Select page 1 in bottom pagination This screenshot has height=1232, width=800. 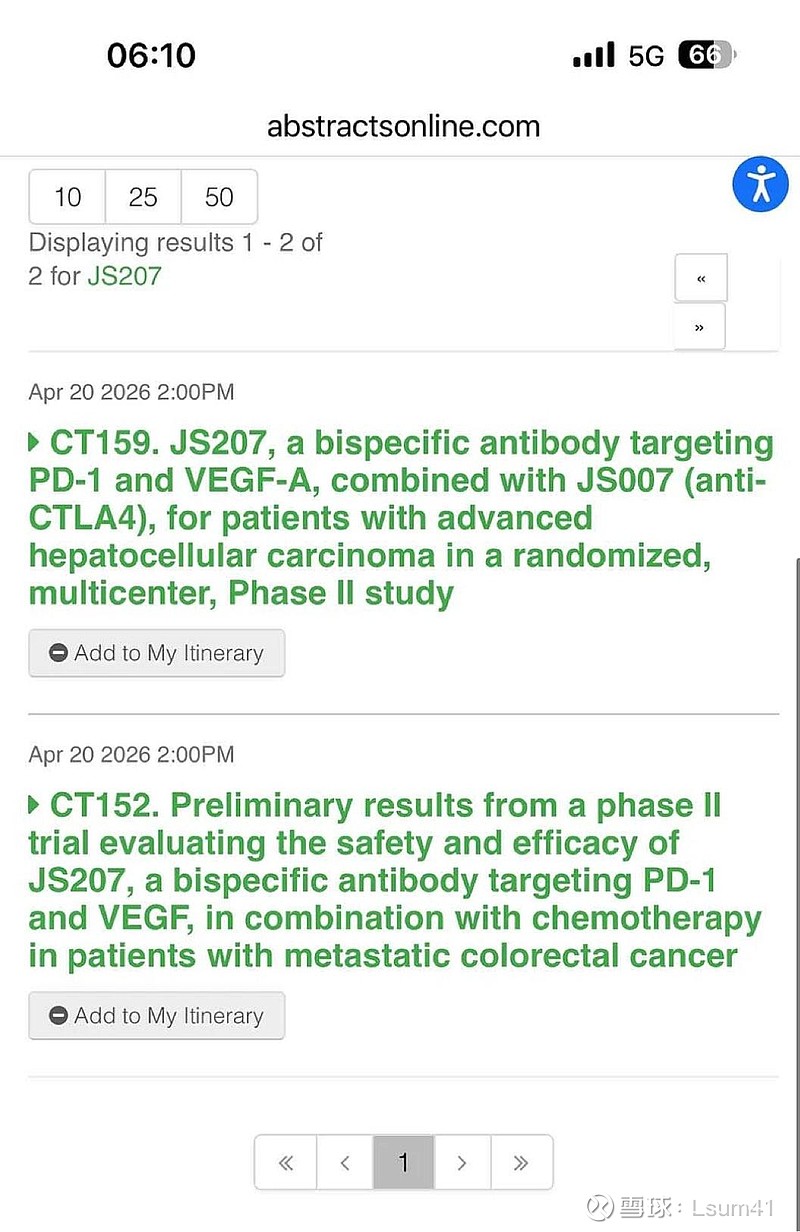(404, 1162)
